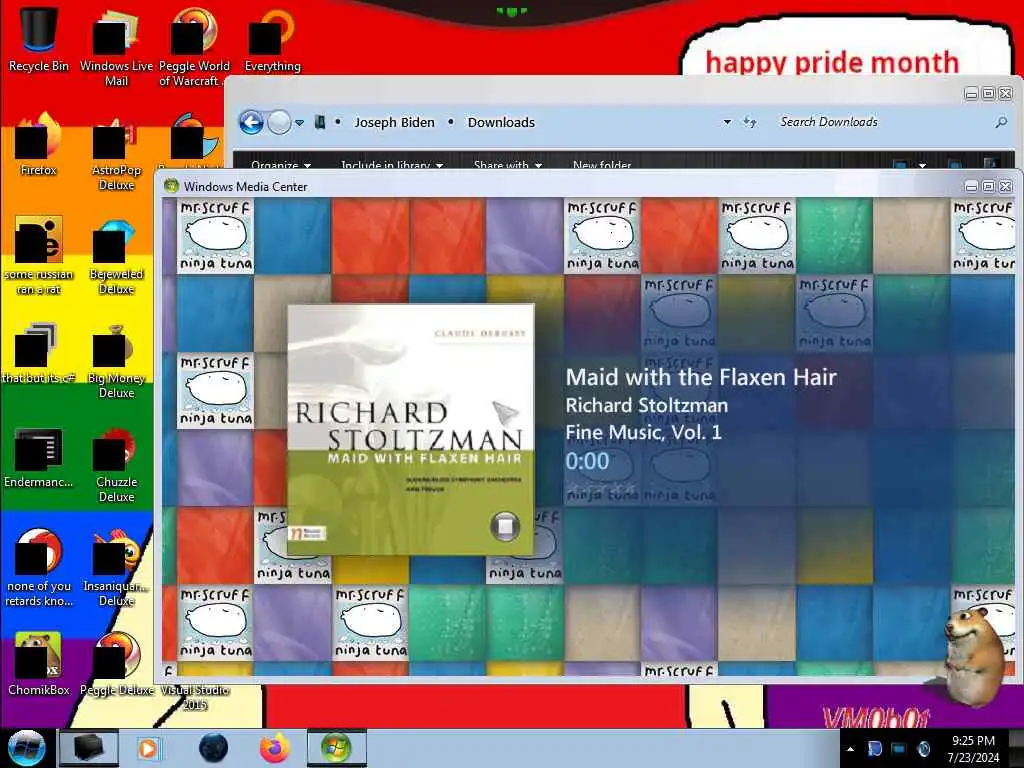Viewport: 1024px width, 768px height.
Task: Open the Organize menu in Explorer
Action: tap(281, 165)
